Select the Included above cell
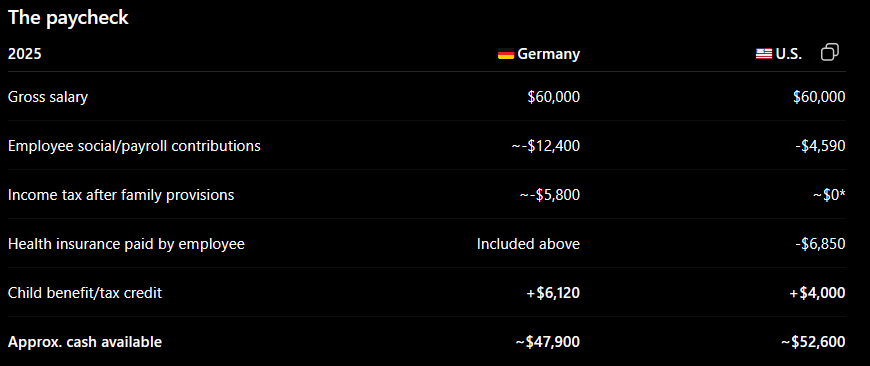 (528, 244)
